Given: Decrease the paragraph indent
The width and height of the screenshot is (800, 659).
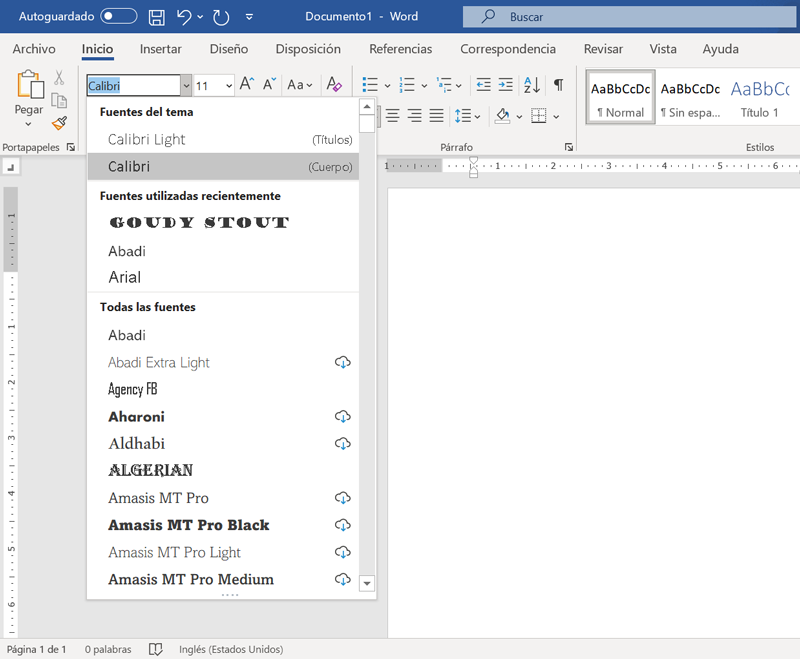Looking at the screenshot, I should [x=483, y=85].
